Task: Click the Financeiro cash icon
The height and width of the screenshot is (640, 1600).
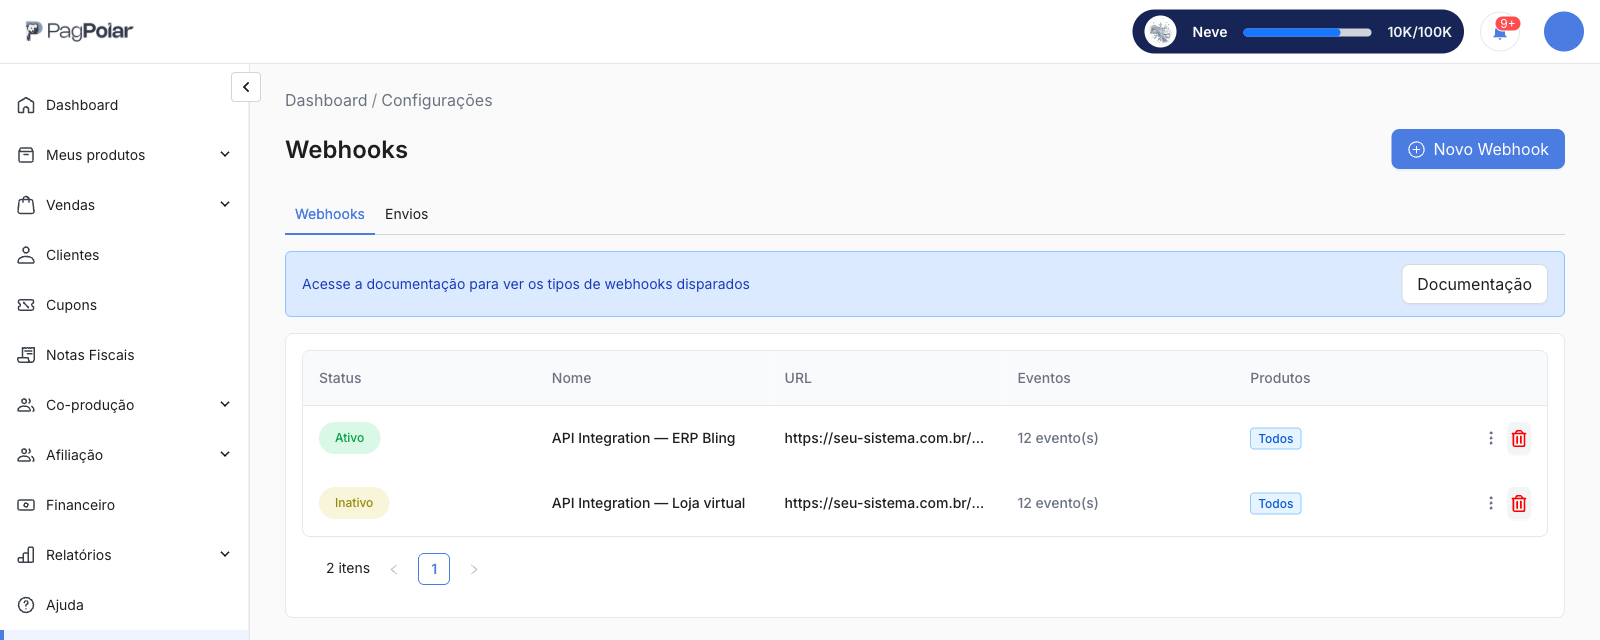Action: pos(26,505)
